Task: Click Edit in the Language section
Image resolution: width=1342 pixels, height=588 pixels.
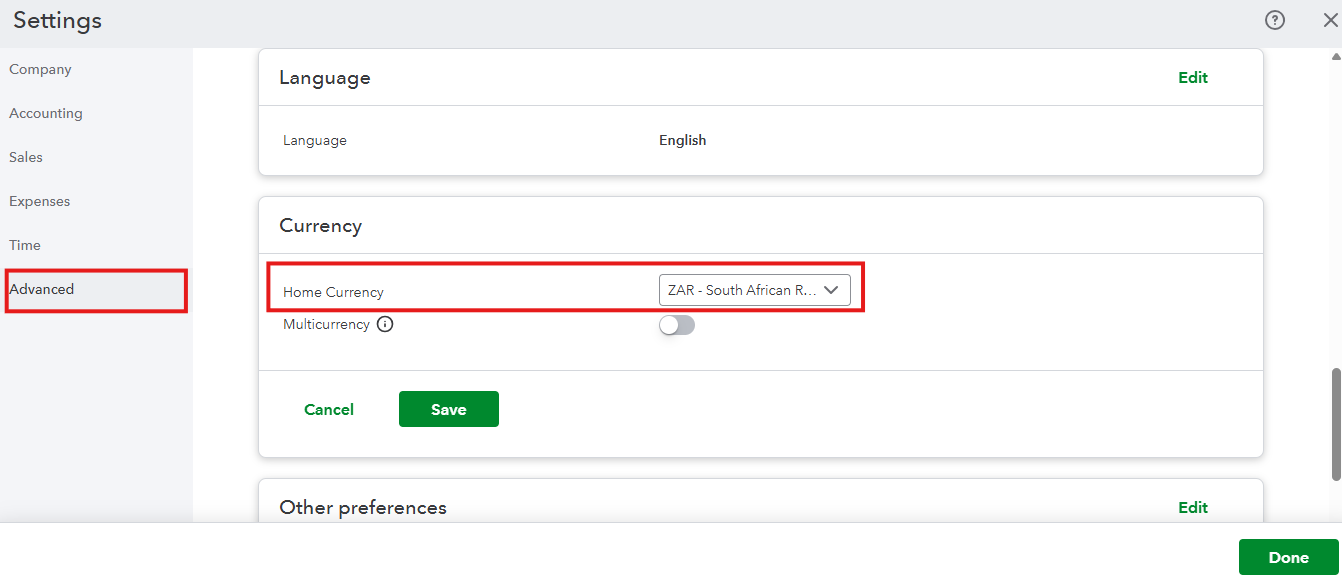Action: (x=1193, y=78)
